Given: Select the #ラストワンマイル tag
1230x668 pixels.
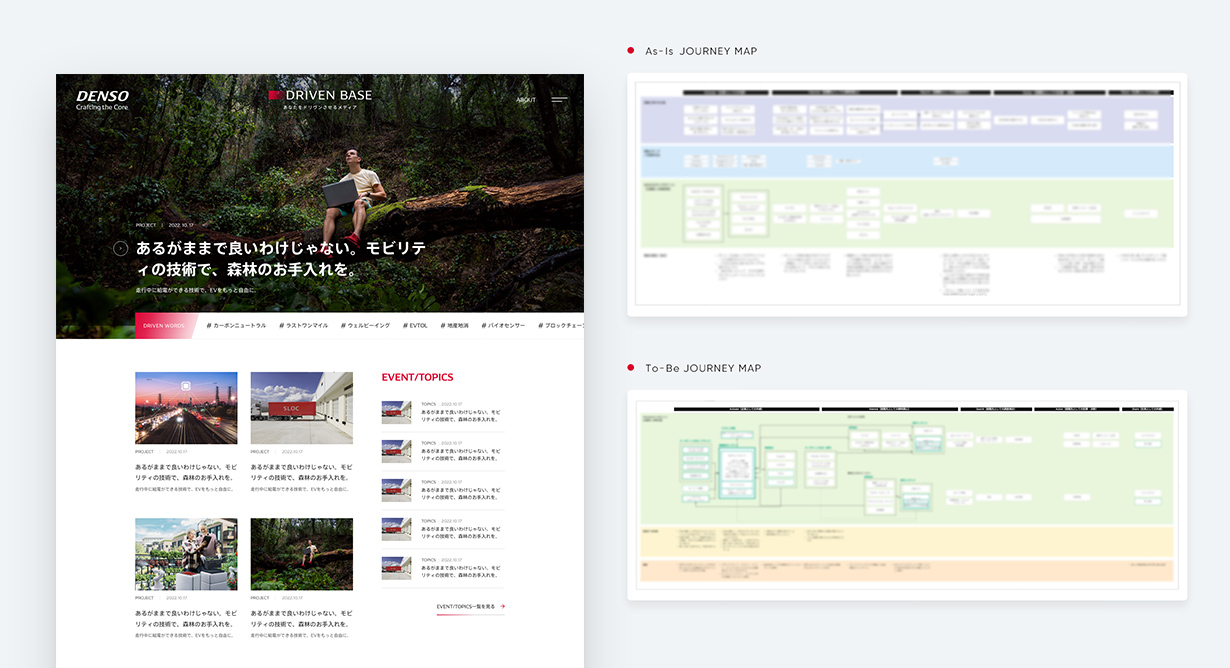Looking at the screenshot, I should tap(304, 325).
